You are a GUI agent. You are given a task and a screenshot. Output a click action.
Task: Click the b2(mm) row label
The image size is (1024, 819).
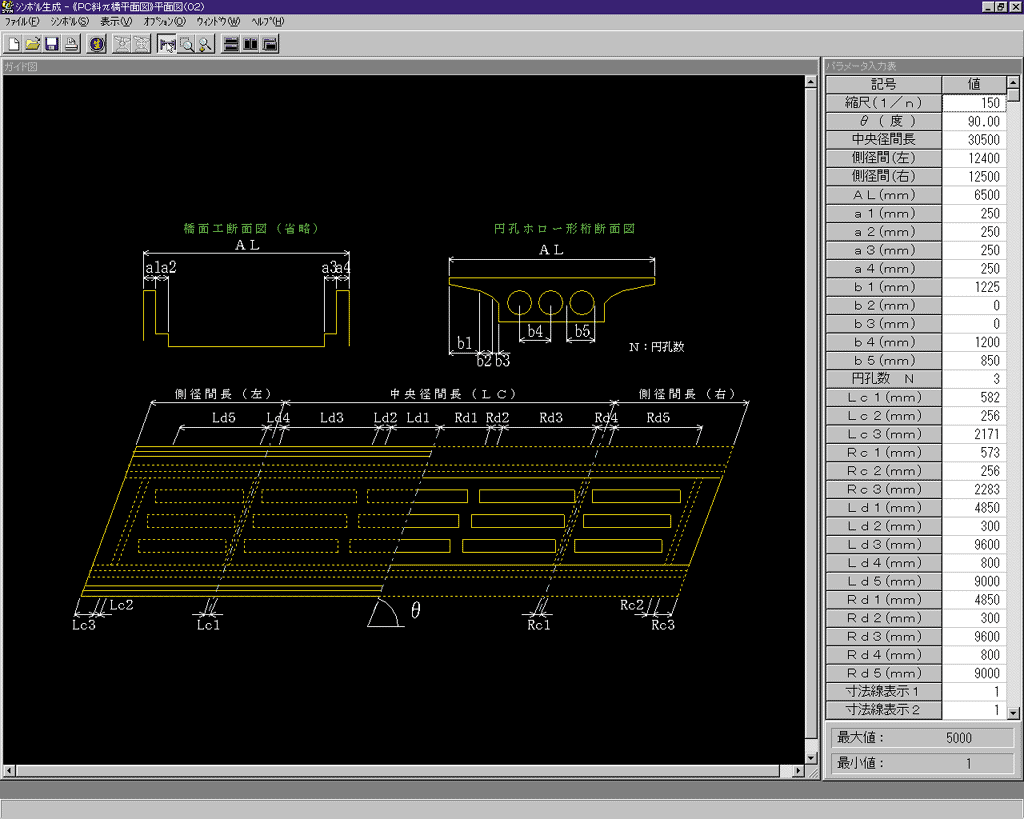click(884, 305)
